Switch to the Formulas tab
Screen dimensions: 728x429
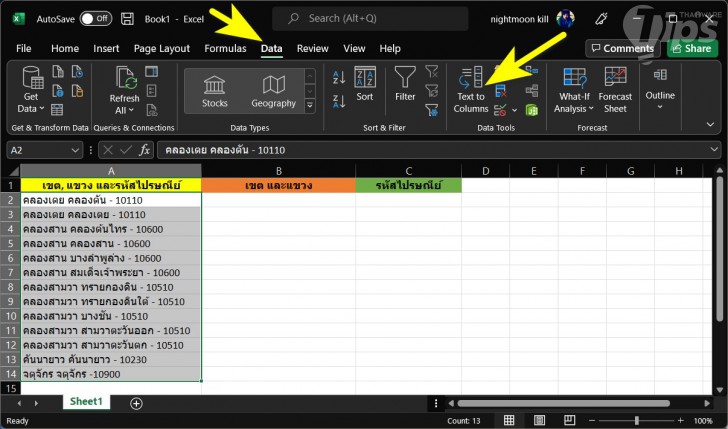[x=225, y=48]
